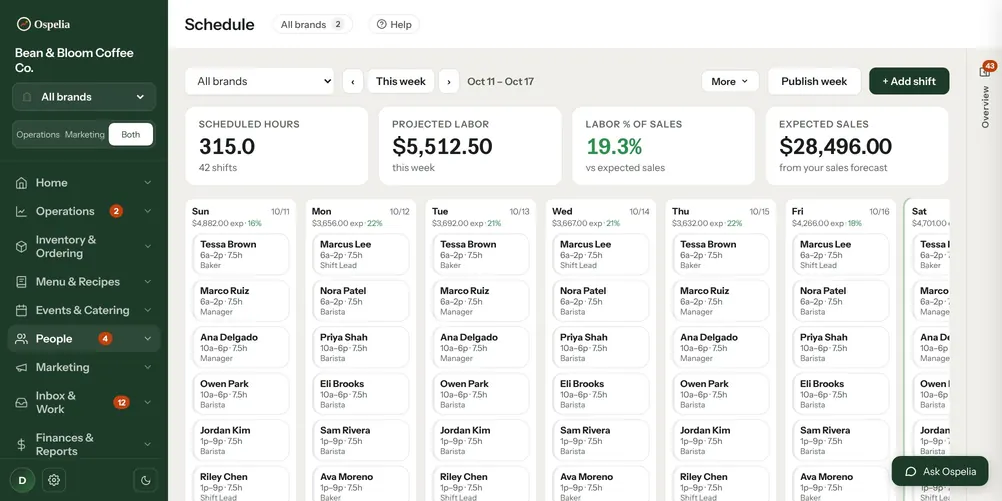Click the Labor % of Sales 19.3% value
The width and height of the screenshot is (1002, 501).
pyautogui.click(x=614, y=146)
